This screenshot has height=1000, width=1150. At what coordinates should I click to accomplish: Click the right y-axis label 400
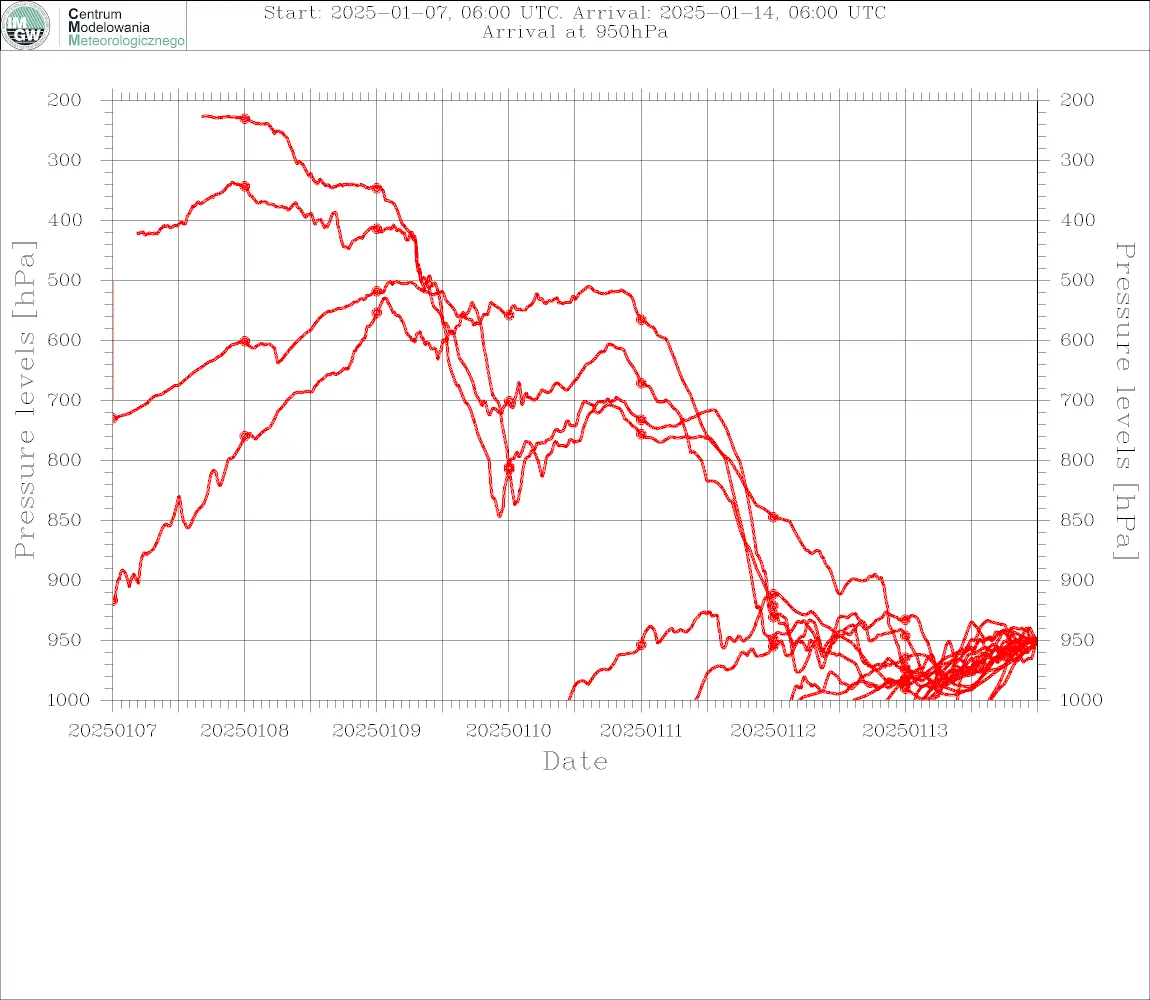point(1077,220)
